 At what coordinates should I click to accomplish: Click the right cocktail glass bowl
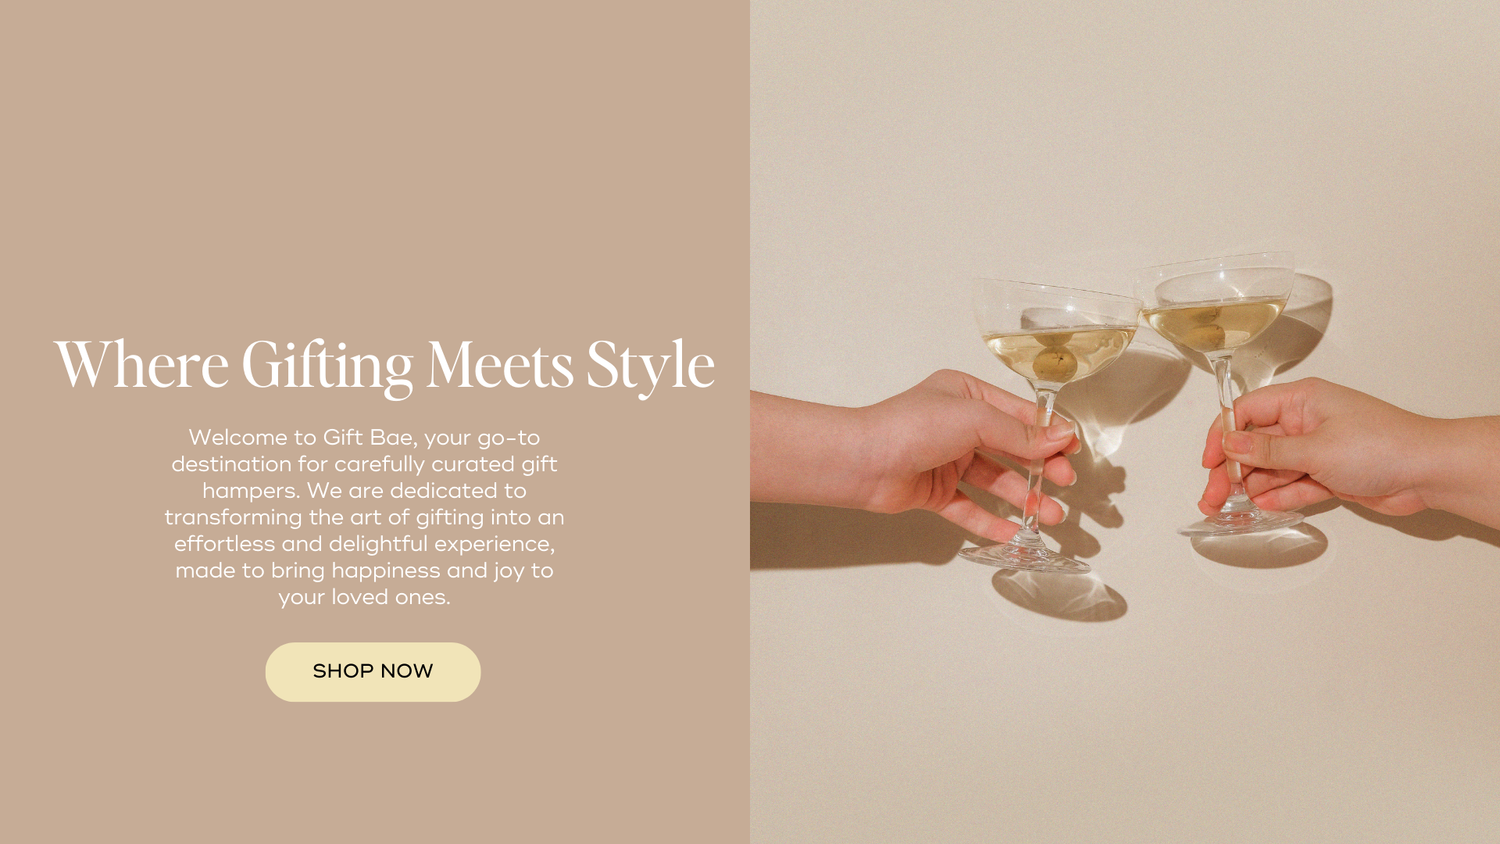tap(1216, 307)
